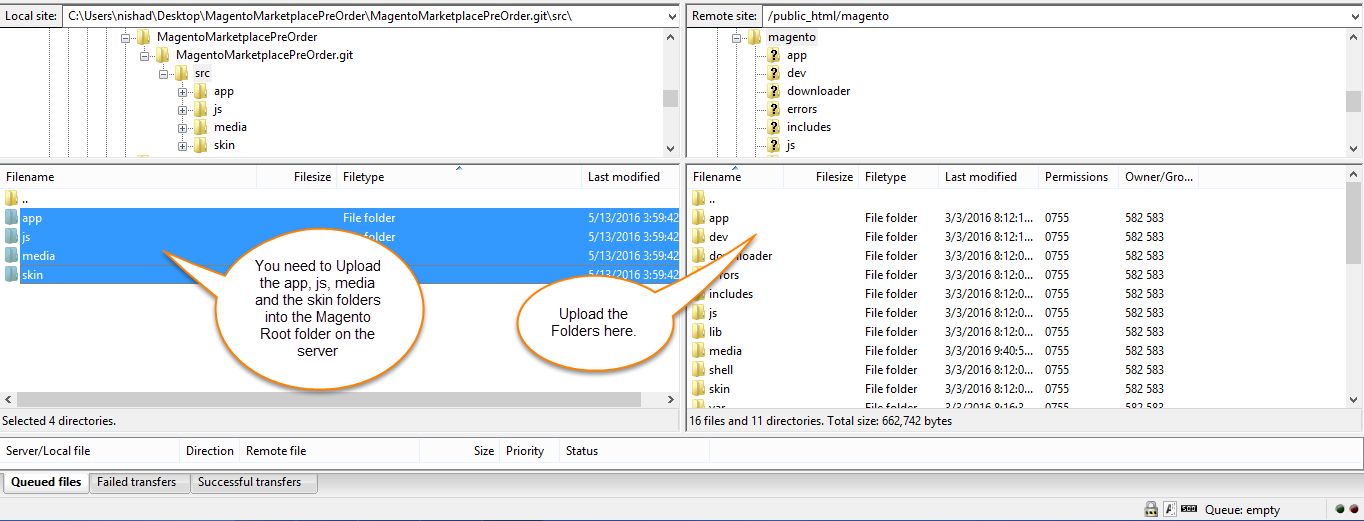
Task: Open the Local site path dropdown
Action: click(x=670, y=16)
